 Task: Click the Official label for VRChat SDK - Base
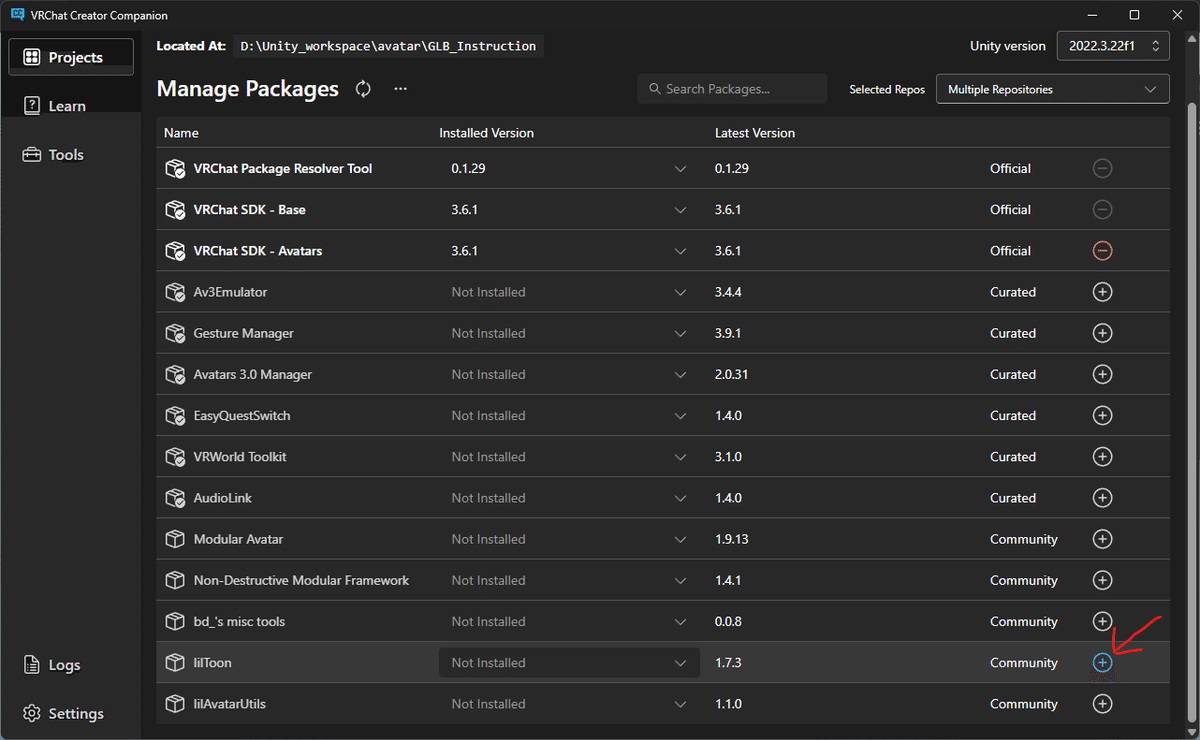[1010, 210]
